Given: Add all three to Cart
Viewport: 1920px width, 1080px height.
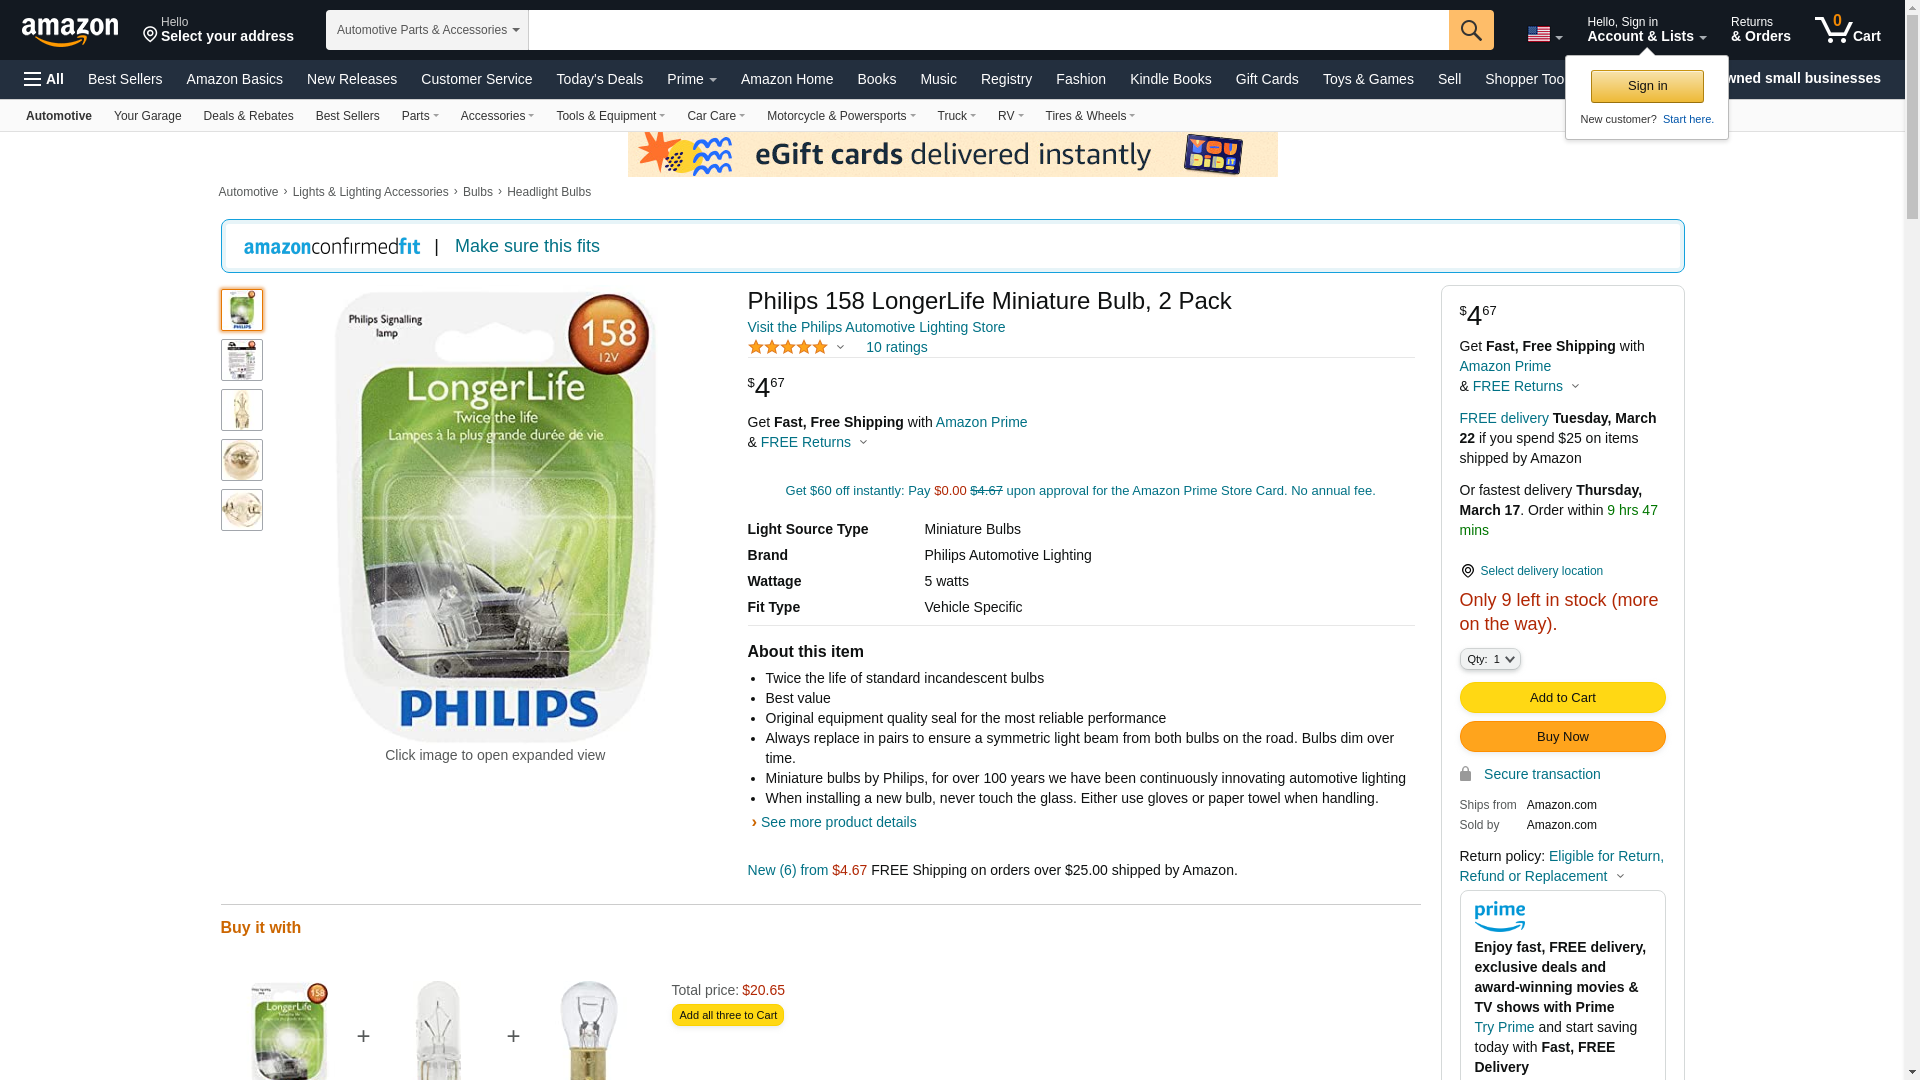Looking at the screenshot, I should pos(727,1015).
